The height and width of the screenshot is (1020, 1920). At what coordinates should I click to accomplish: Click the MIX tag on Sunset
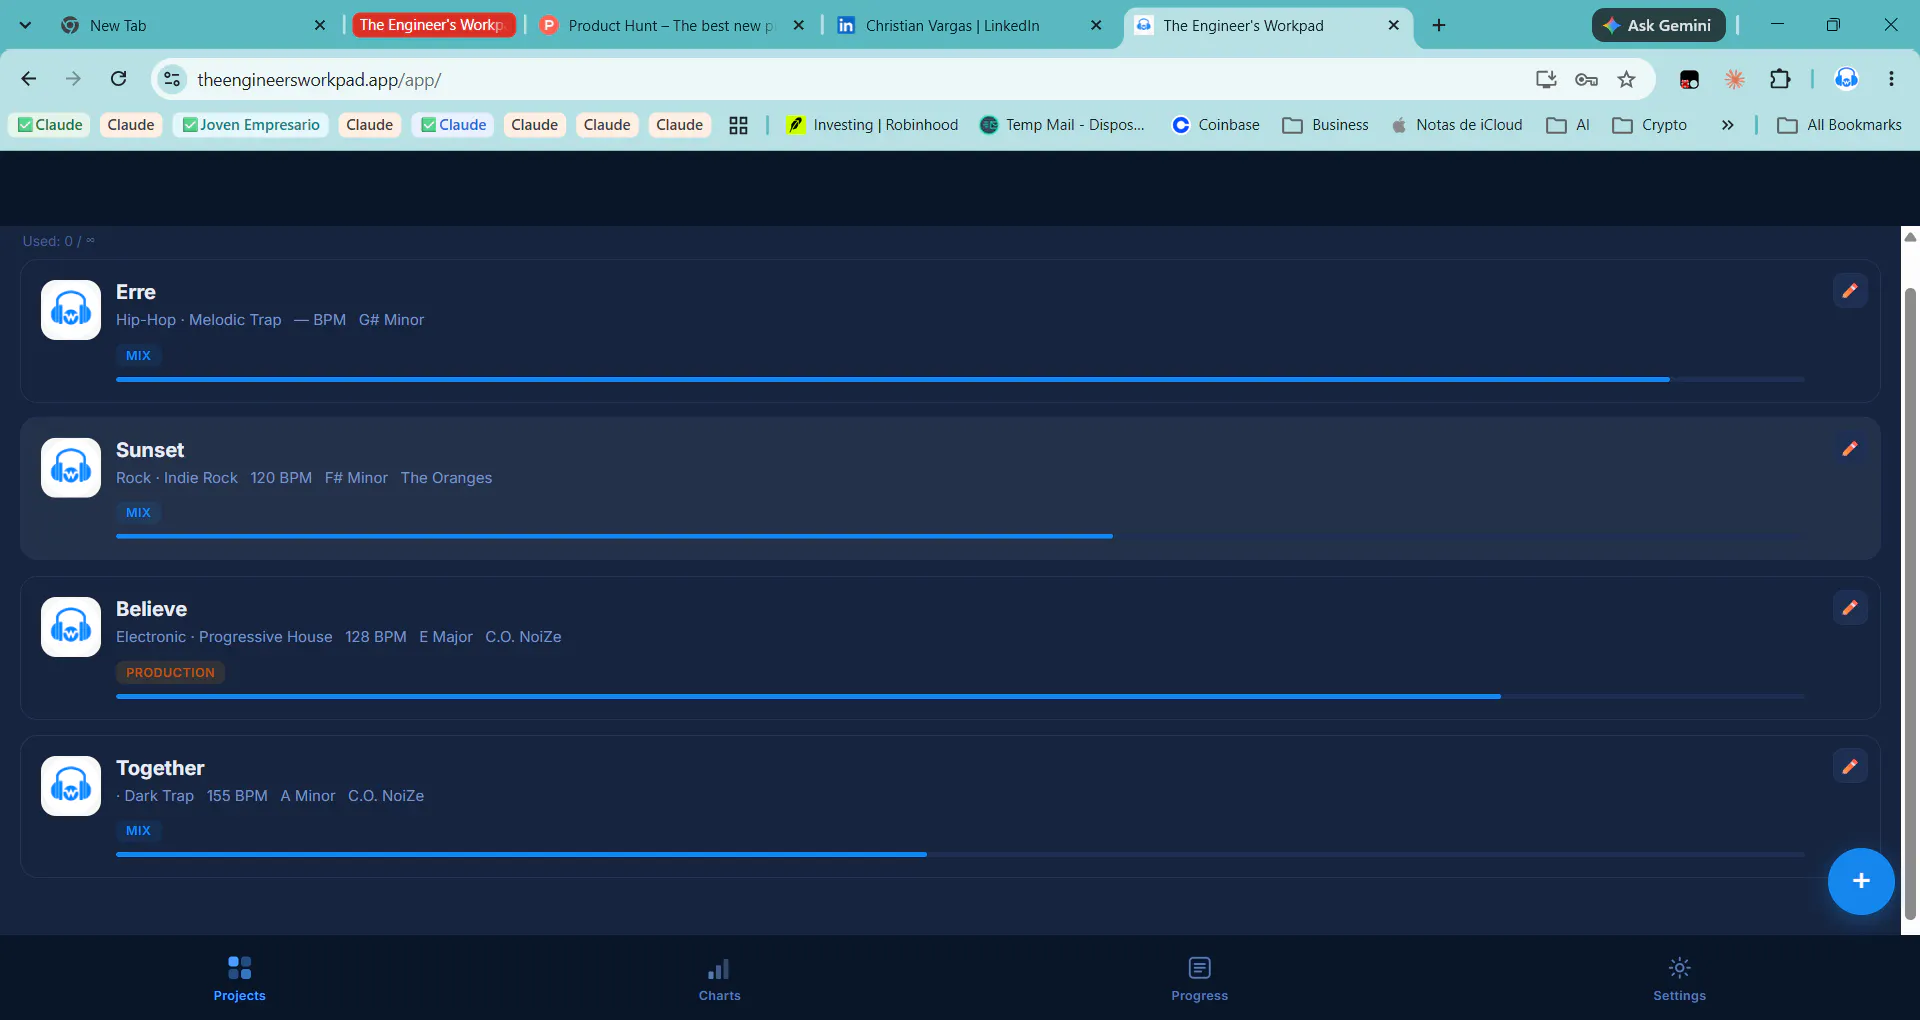coord(138,512)
